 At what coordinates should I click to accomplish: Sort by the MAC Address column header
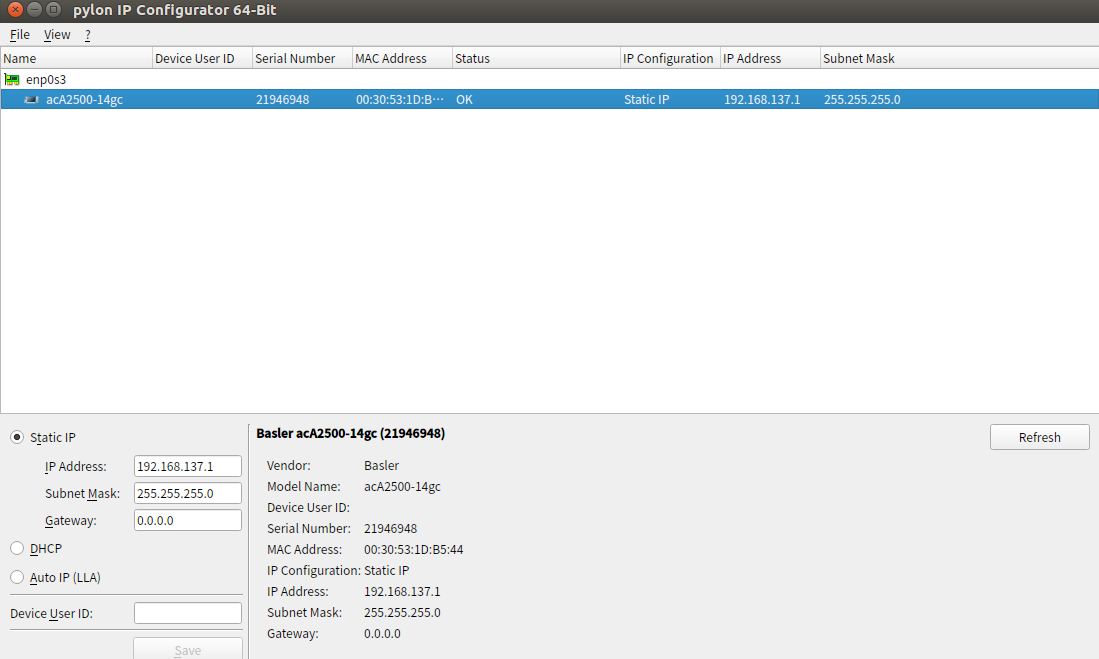click(x=402, y=58)
